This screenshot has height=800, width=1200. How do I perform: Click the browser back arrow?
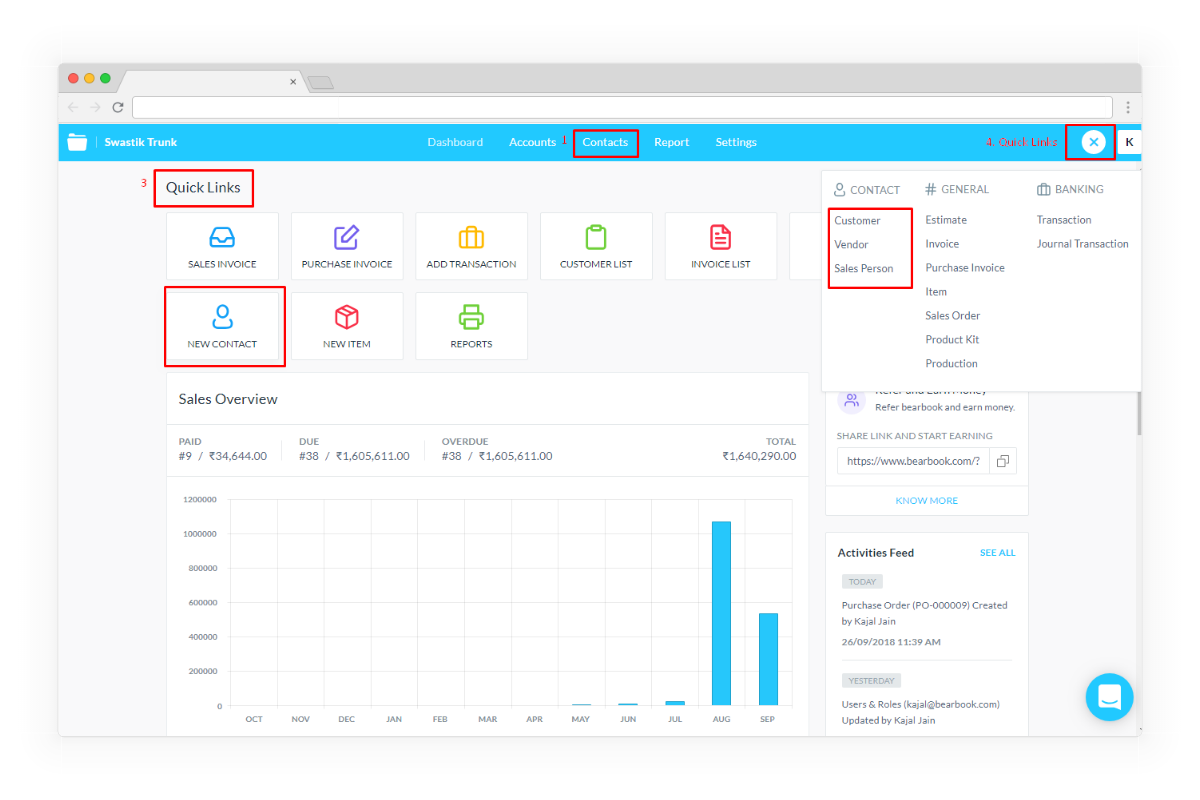coord(73,107)
